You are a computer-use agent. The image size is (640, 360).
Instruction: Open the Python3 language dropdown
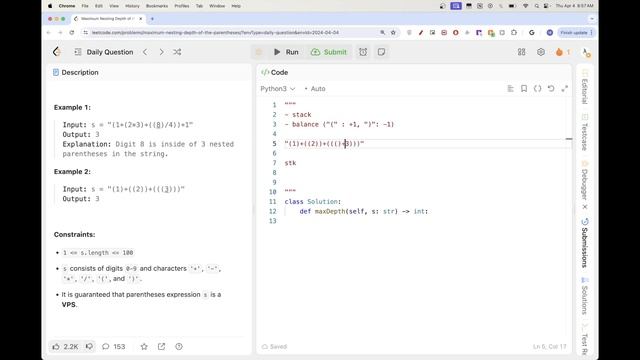pyautogui.click(x=278, y=89)
